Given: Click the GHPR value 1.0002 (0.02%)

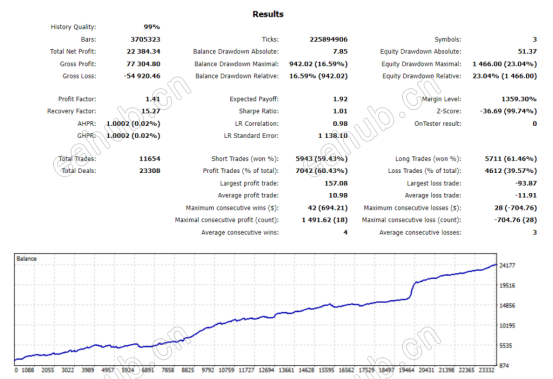Looking at the screenshot, I should [133, 136].
